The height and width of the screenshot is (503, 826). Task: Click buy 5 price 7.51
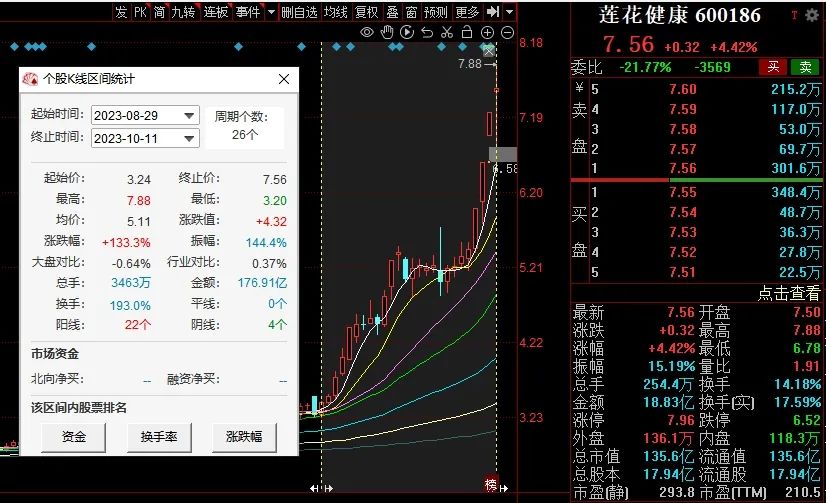click(683, 272)
